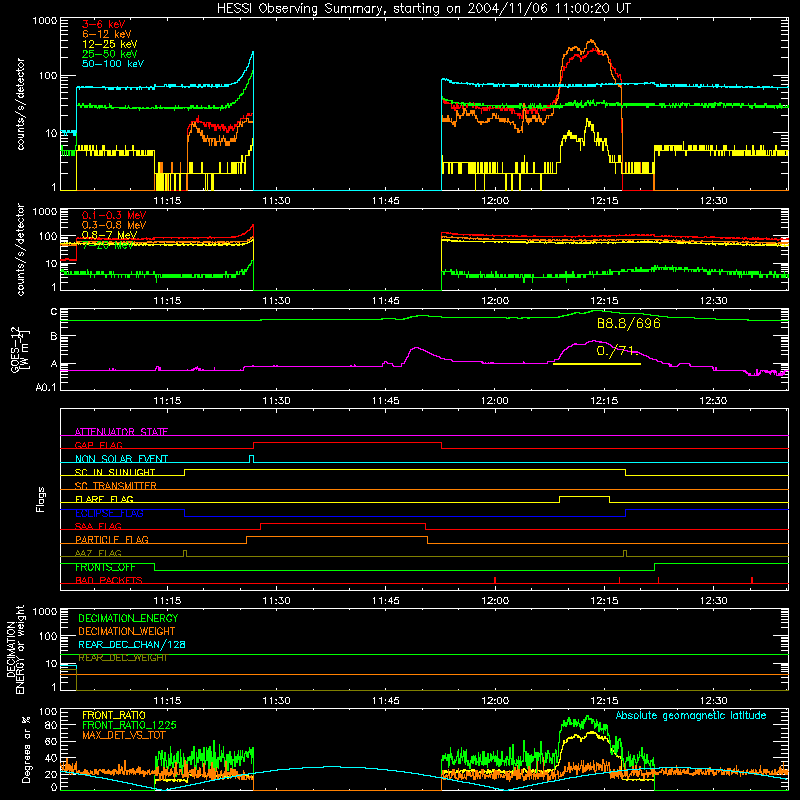Click the yellow flare interval bar in GOES panel
The width and height of the screenshot is (800, 800).
click(596, 364)
